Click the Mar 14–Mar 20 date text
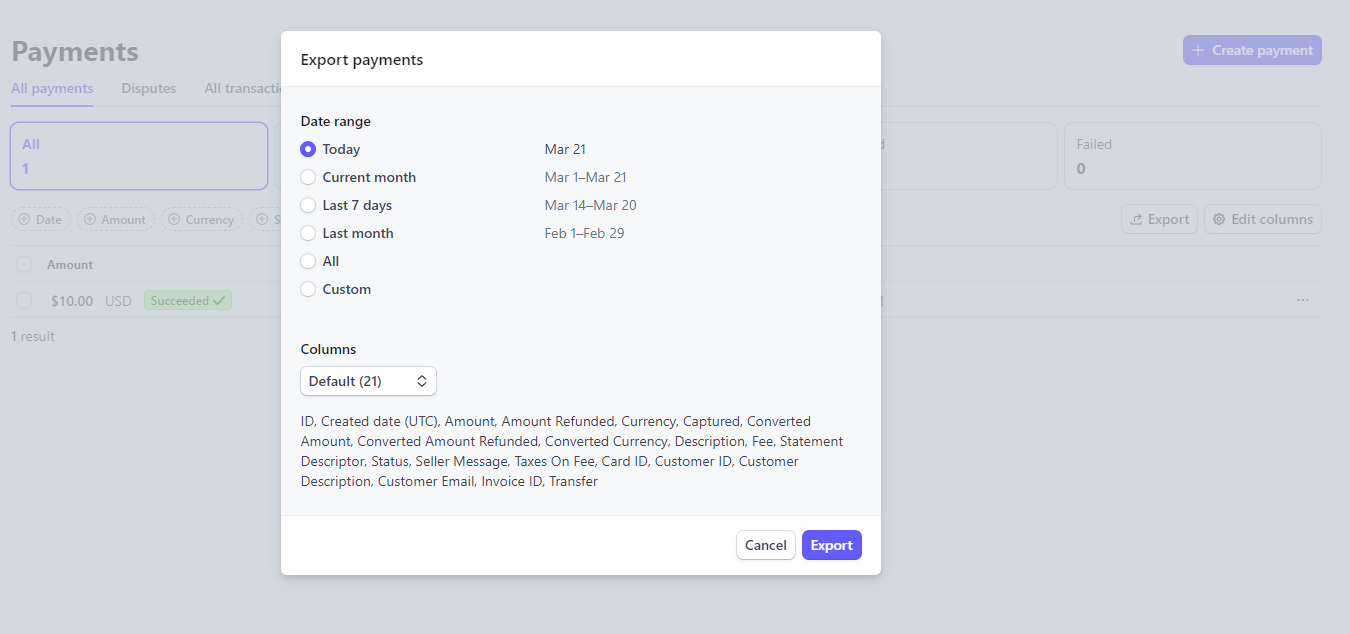 point(591,205)
